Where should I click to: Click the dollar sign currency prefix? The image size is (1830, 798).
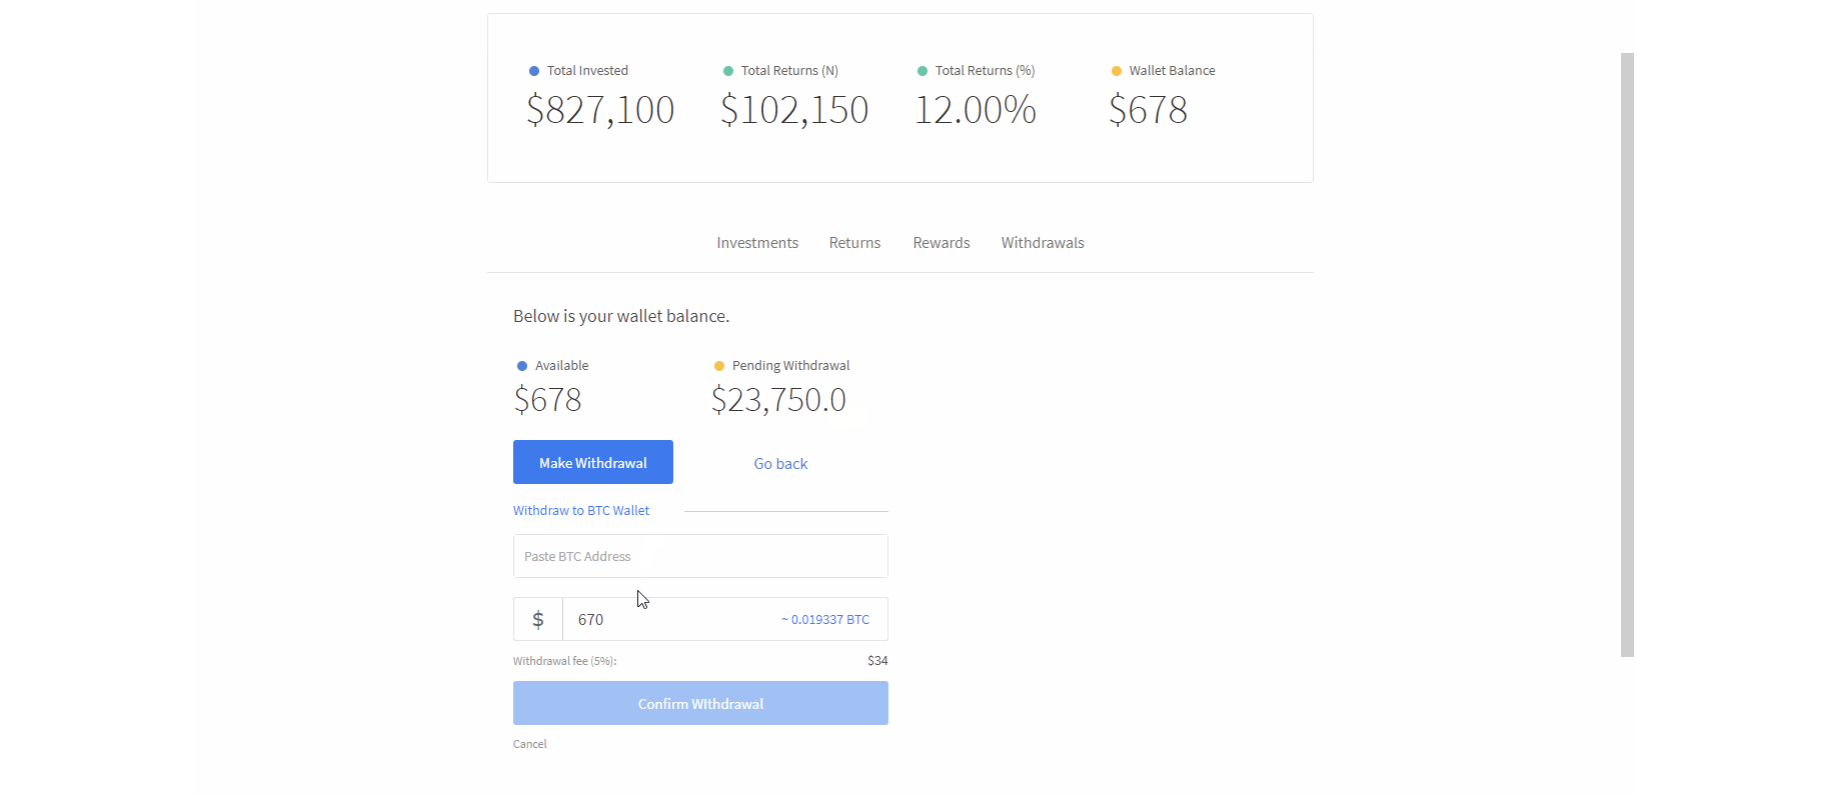[538, 620]
